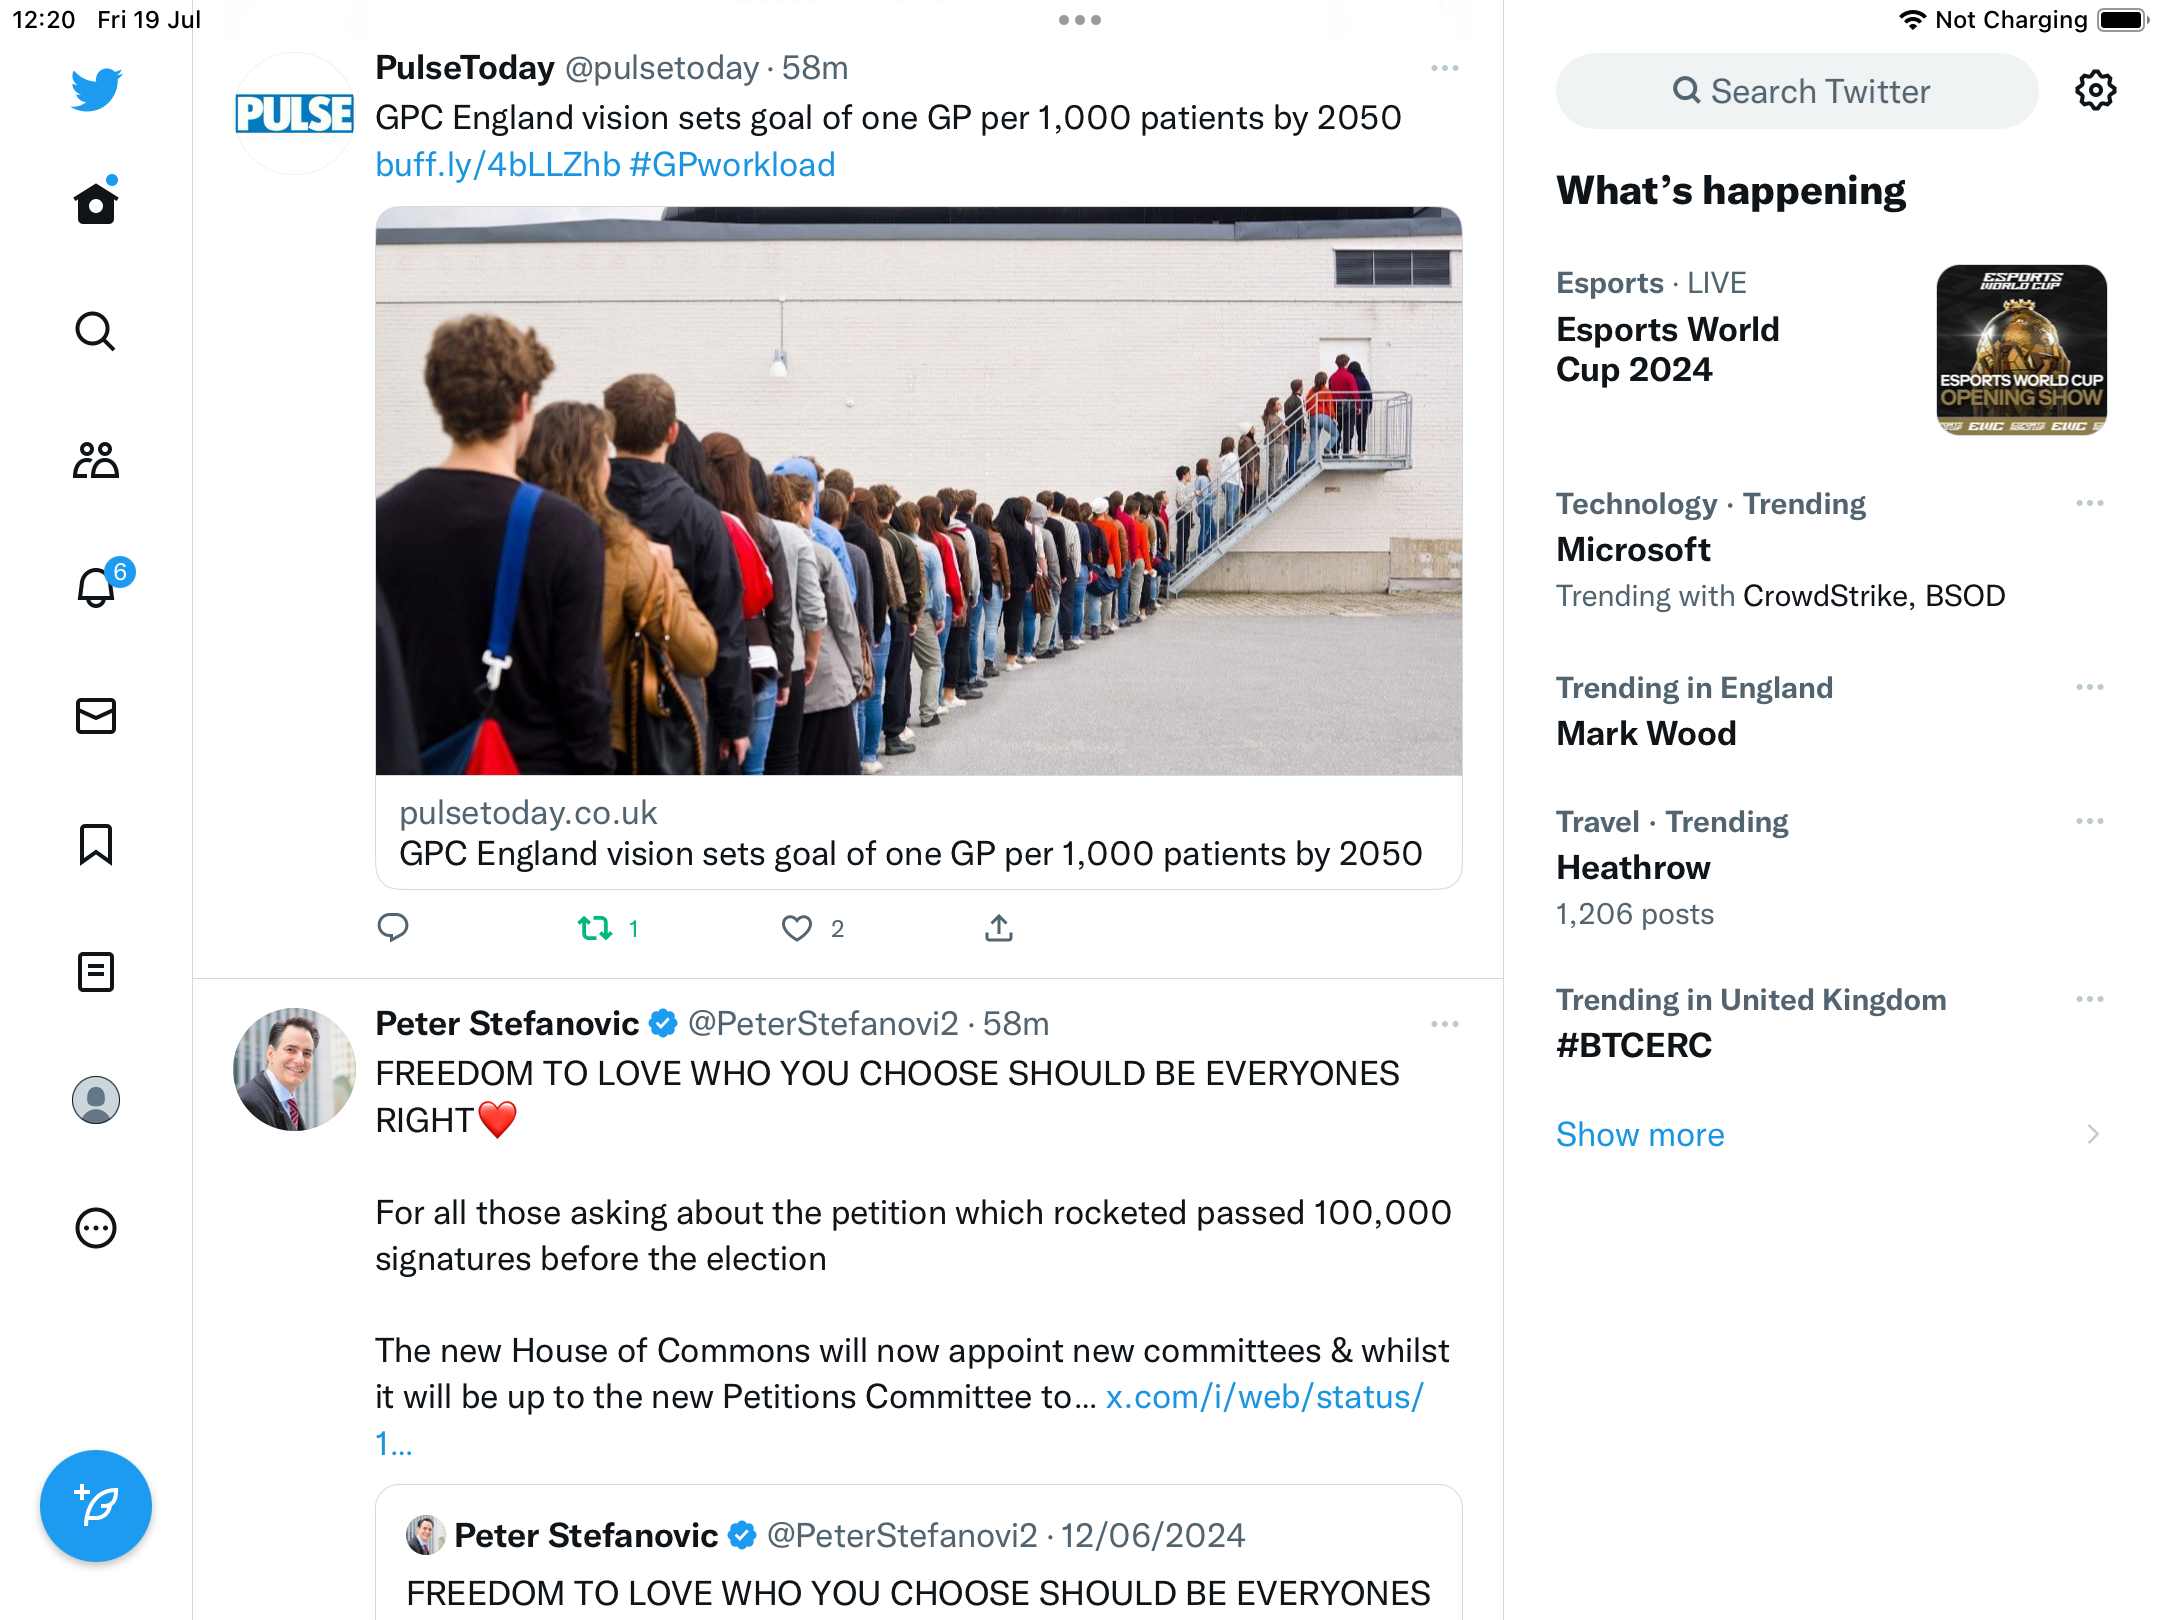Undo retweet on PulseToday tweet
Viewport: 2160px width, 1620px height.
[596, 929]
